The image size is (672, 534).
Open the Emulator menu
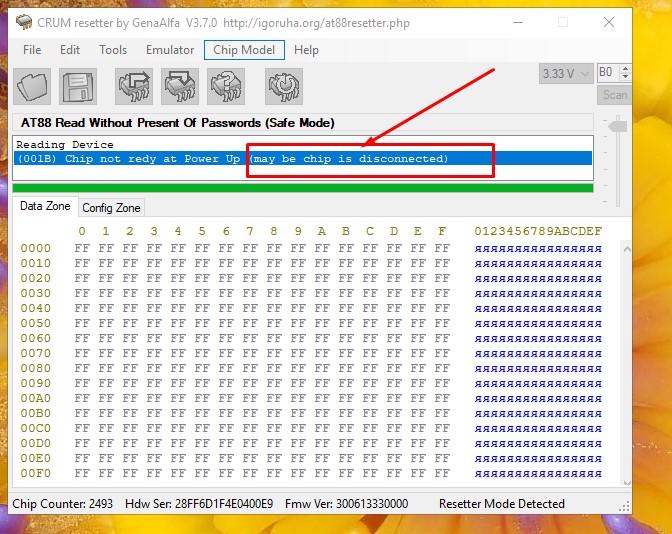pyautogui.click(x=170, y=50)
